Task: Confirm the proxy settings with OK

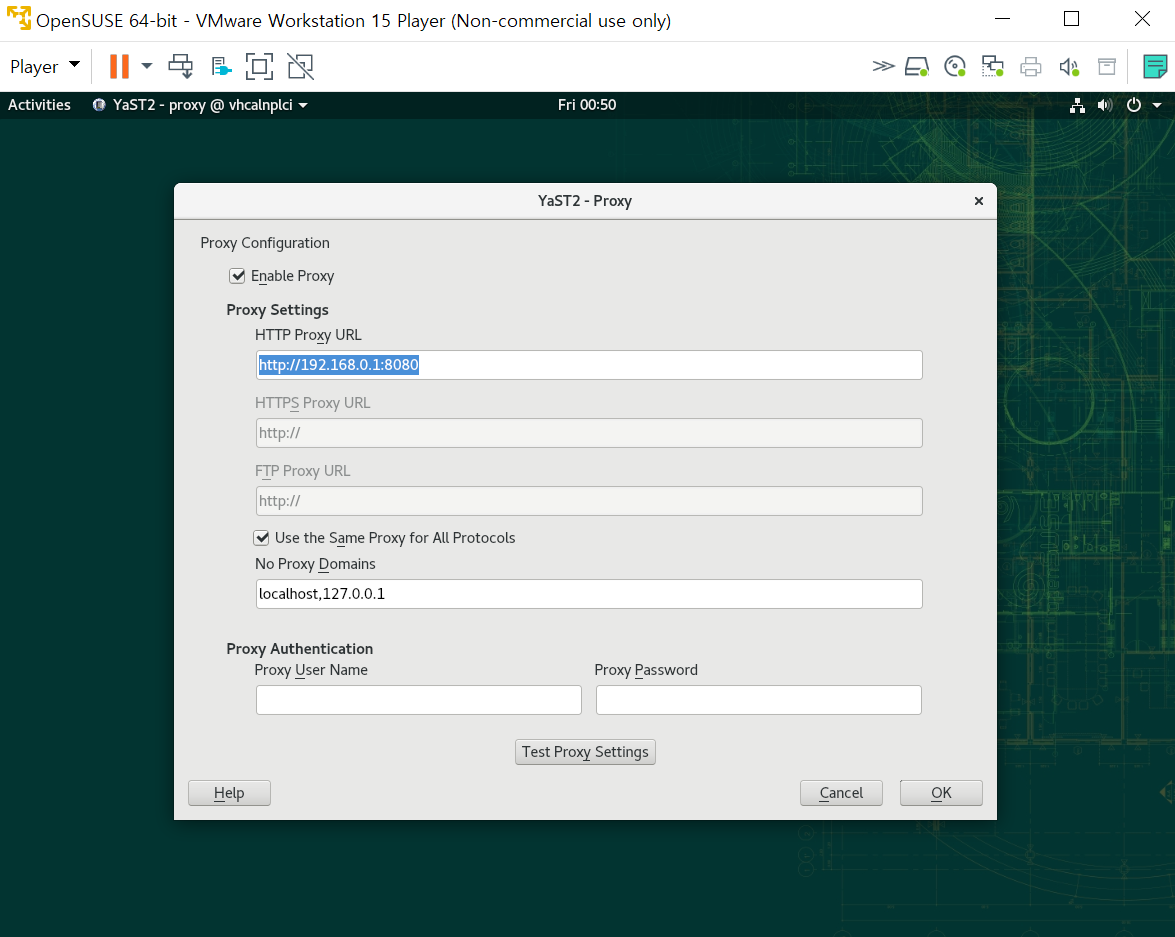Action: [x=941, y=793]
